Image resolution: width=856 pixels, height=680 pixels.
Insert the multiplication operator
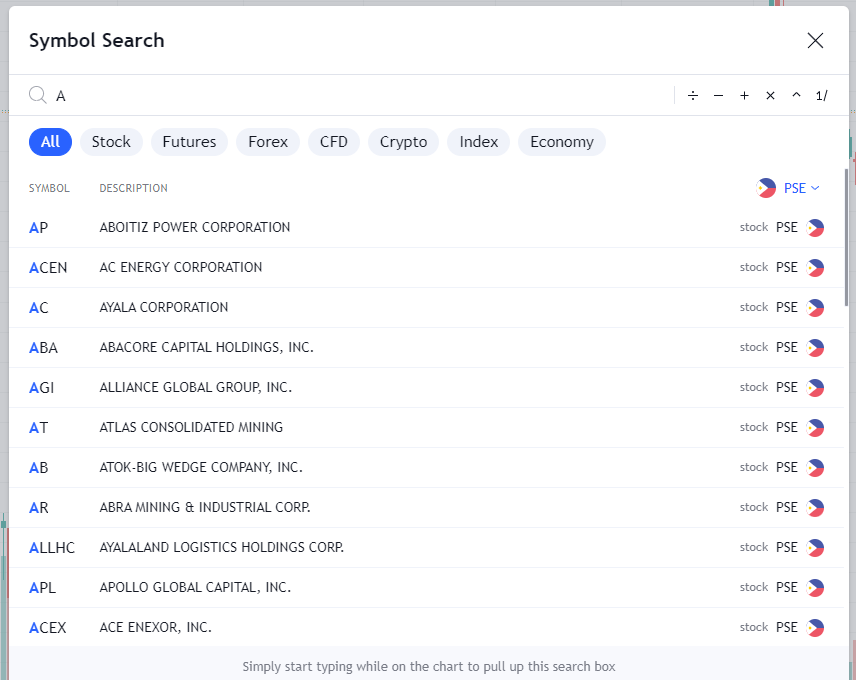[770, 96]
